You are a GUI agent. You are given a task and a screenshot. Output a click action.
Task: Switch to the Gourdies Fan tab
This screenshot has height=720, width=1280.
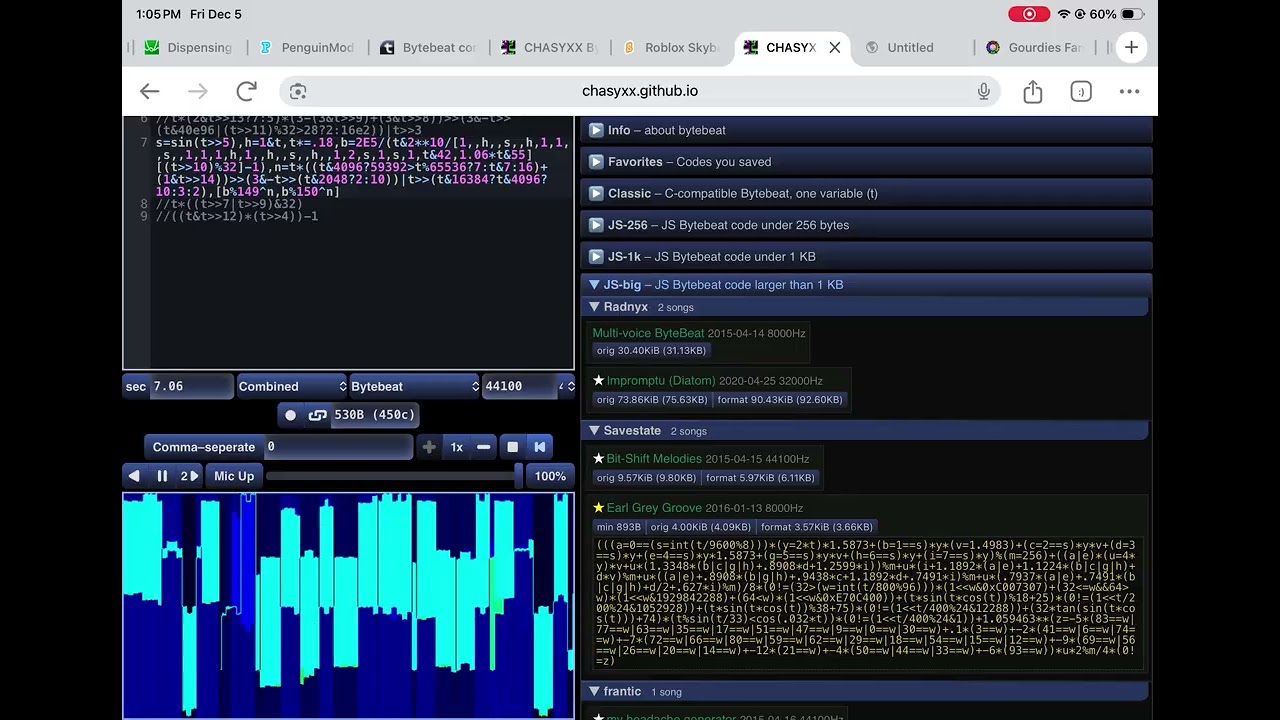click(1034, 47)
